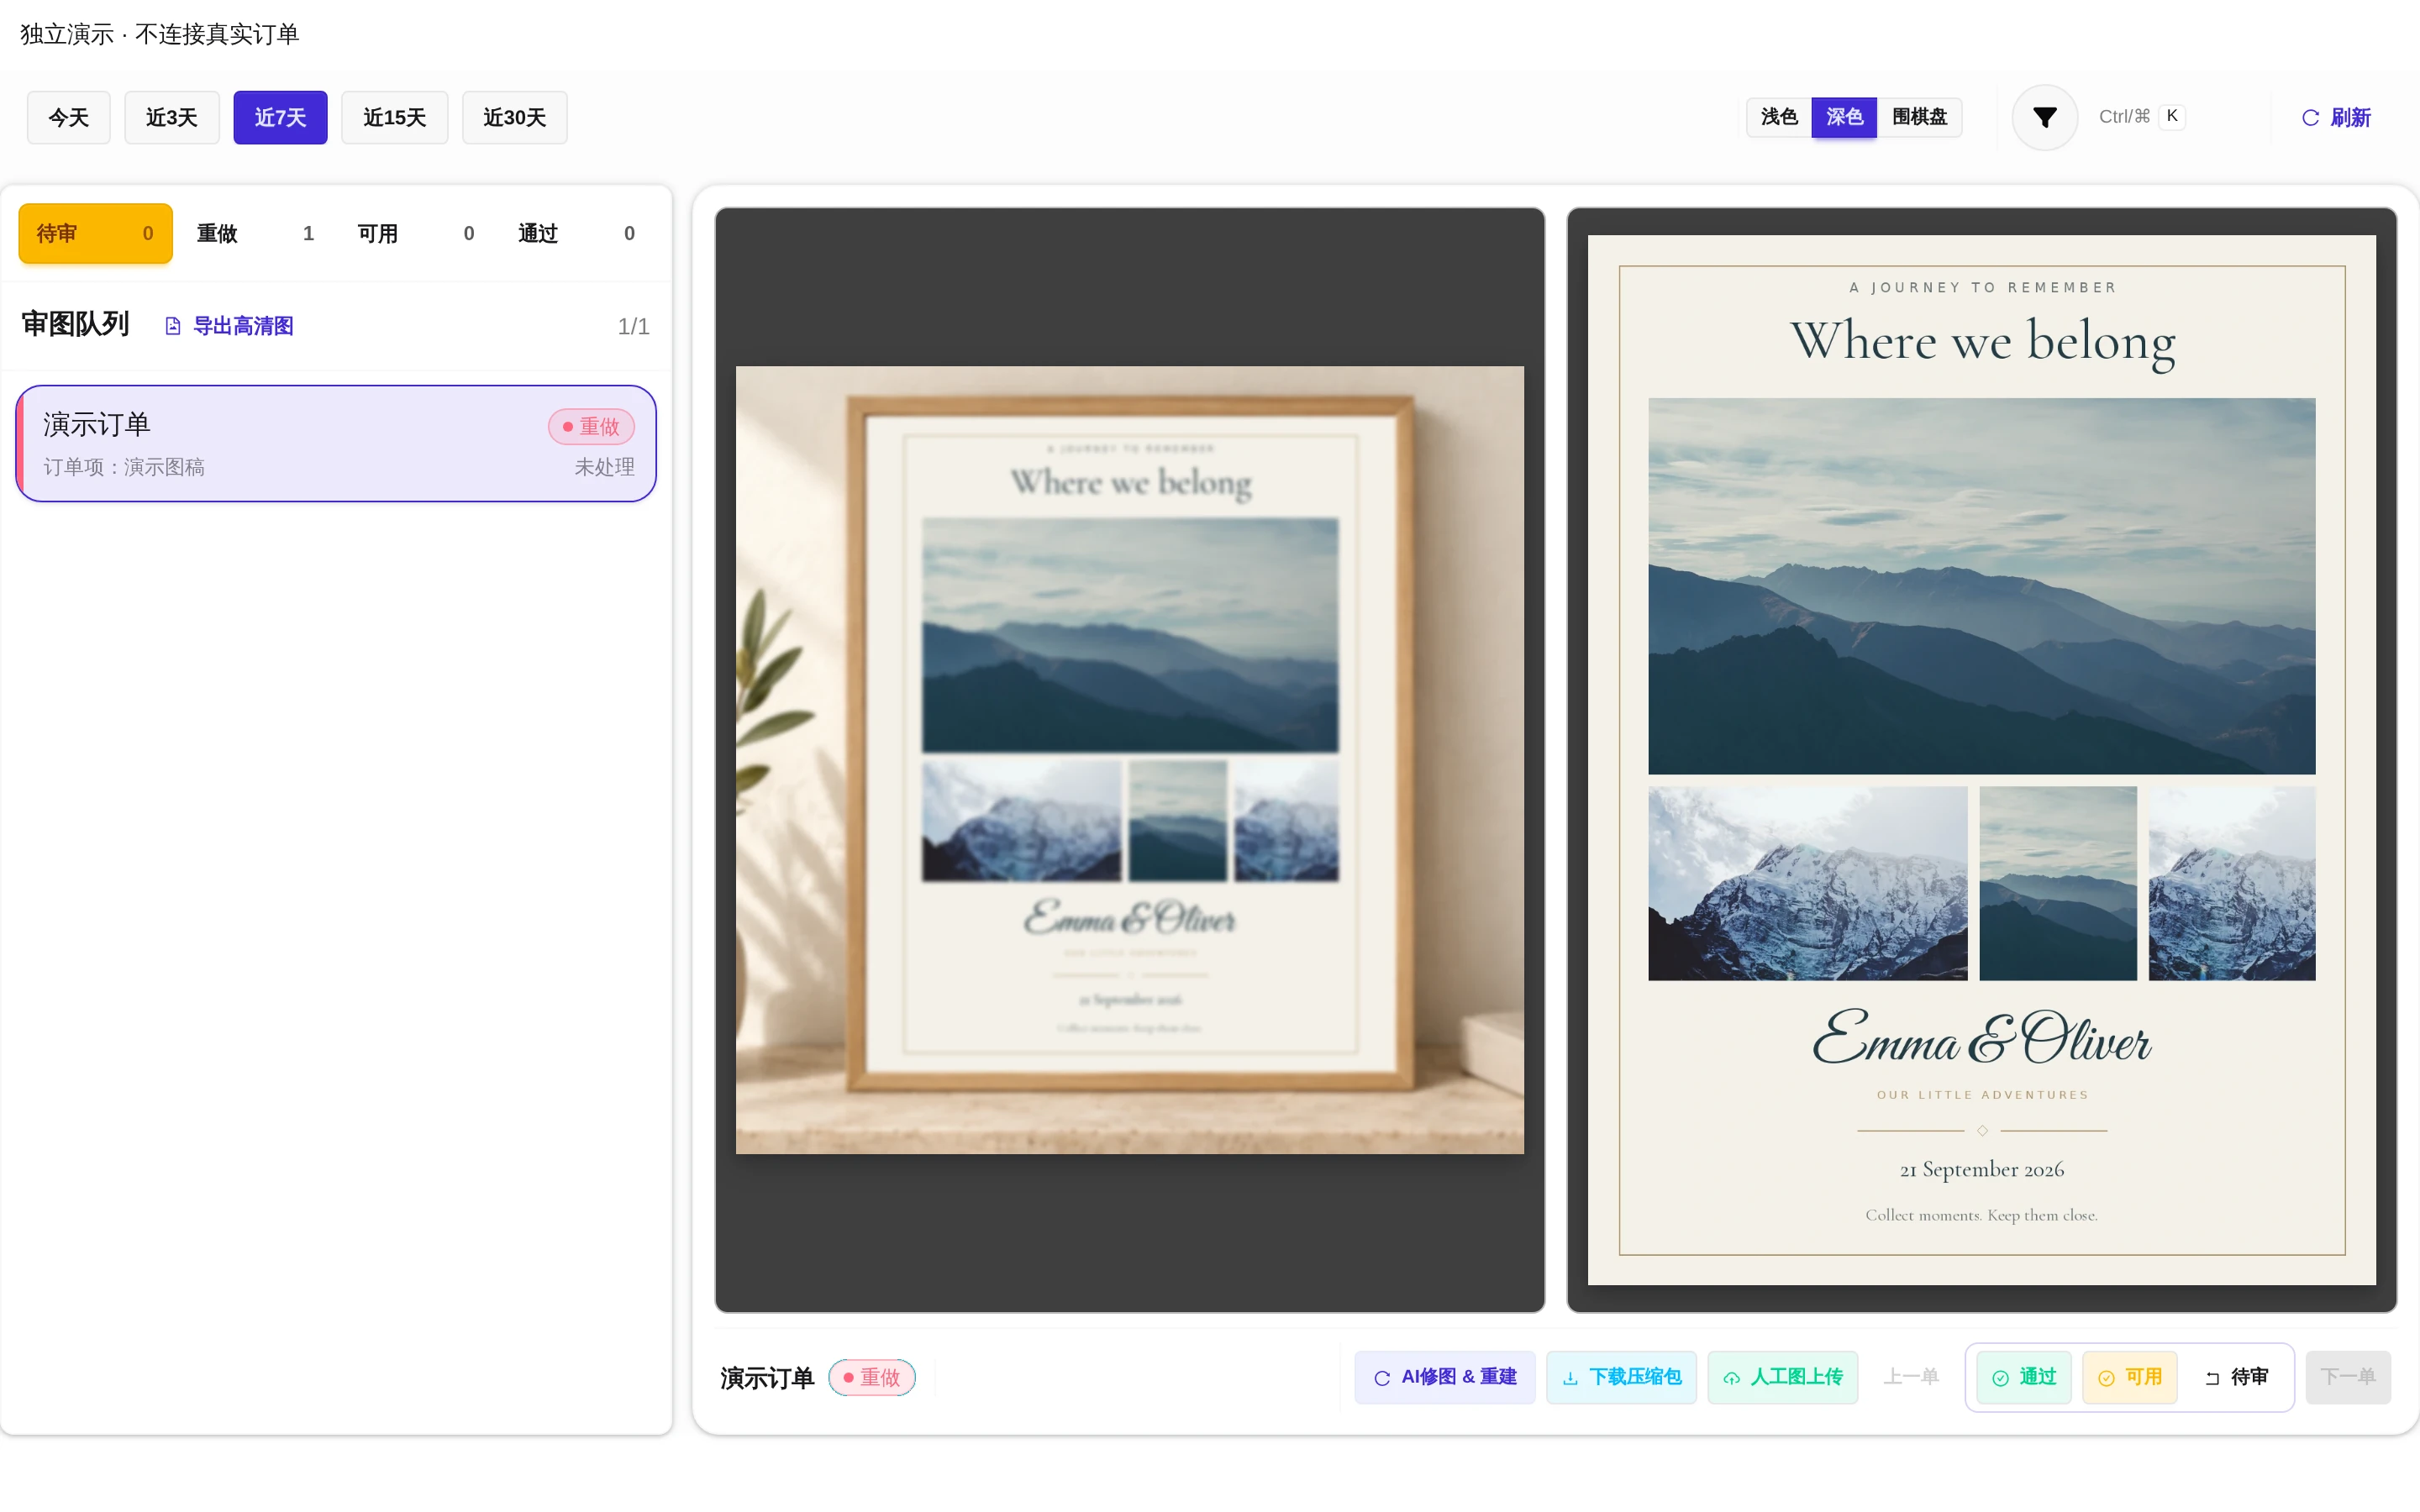Click the framed mockup preview image
Screen dimensions: 2420x1512
[x=1130, y=760]
